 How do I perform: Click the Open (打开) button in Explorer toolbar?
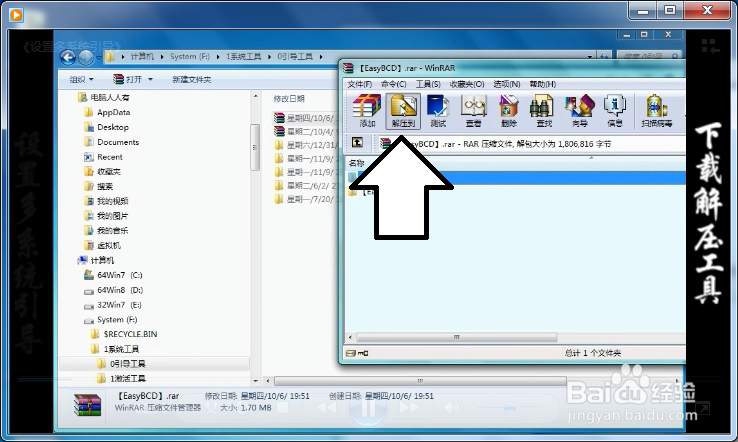tap(128, 80)
